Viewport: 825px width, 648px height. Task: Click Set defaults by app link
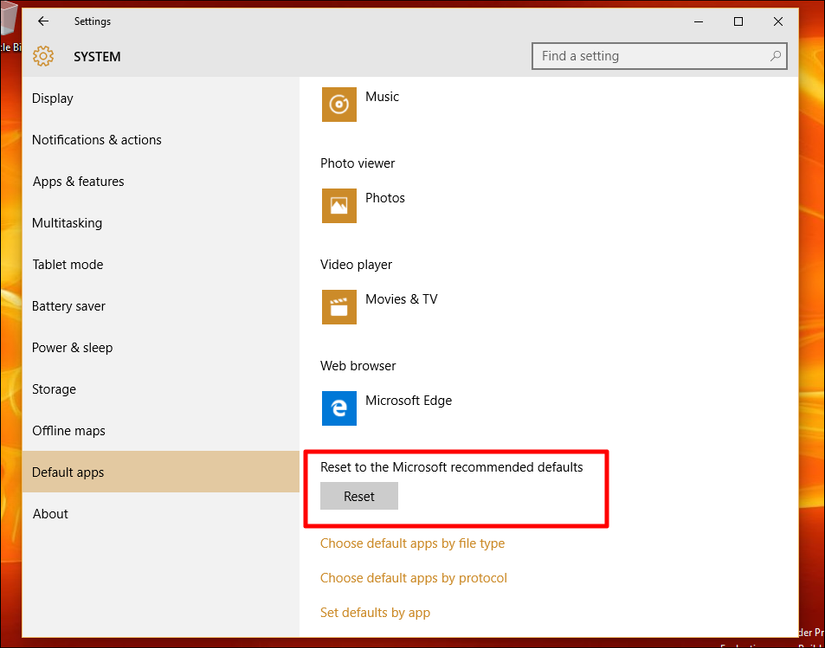[x=375, y=612]
